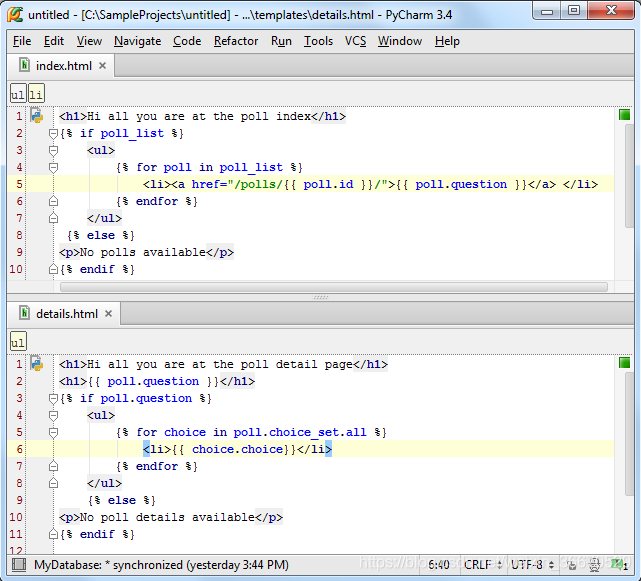The width and height of the screenshot is (641, 581).
Task: Click the 'li' breadcrumb in index.html pane
Action: click(x=36, y=94)
